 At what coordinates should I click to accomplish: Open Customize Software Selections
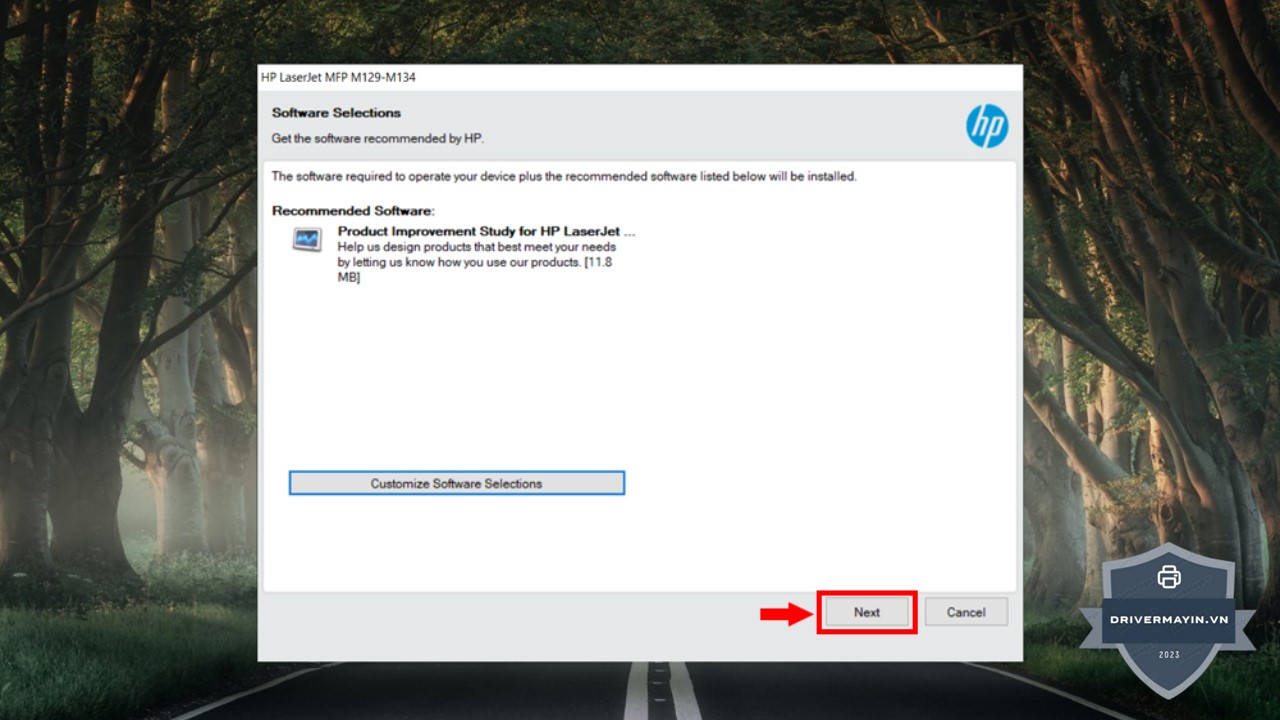tap(456, 483)
